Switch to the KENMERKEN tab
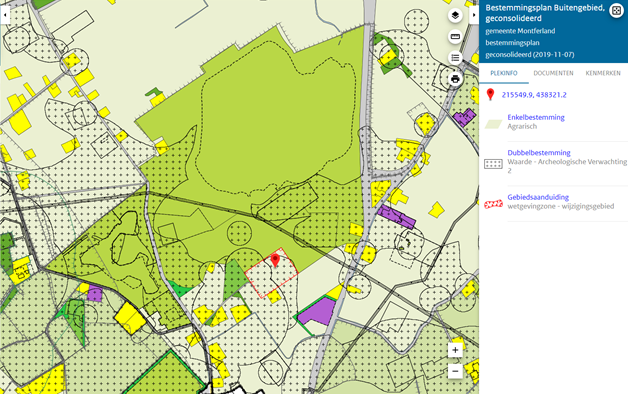The height and width of the screenshot is (394, 628). (603, 73)
